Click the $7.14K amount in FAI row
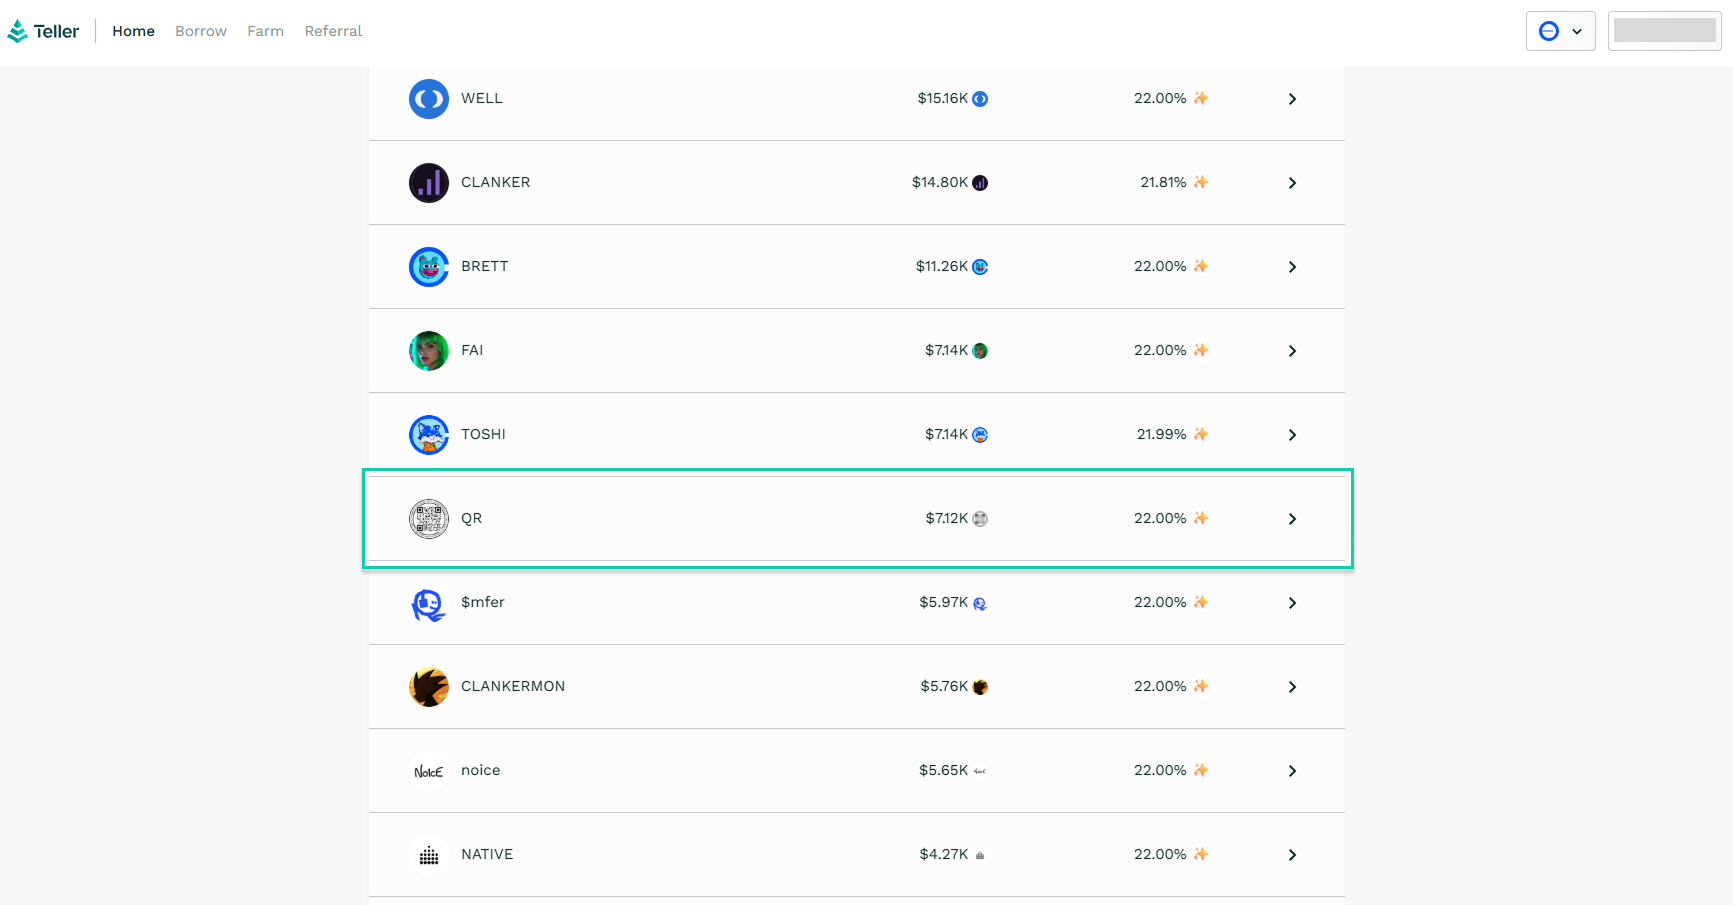Screen dimensions: 1733x905 (x=946, y=350)
